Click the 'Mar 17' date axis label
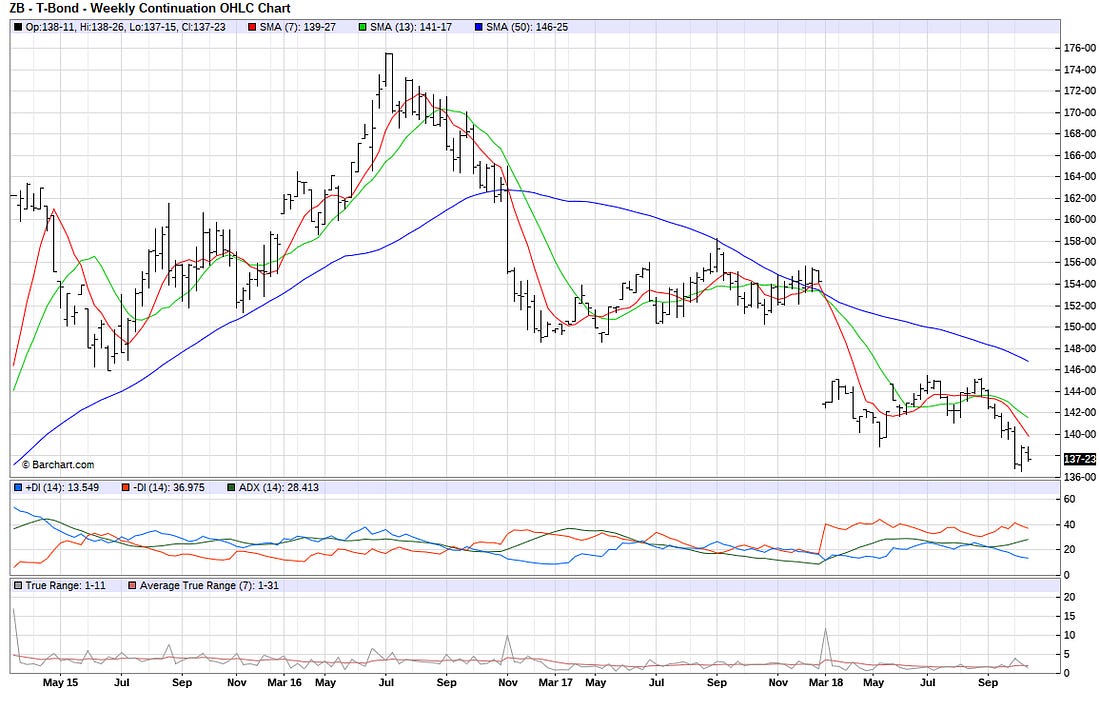 click(556, 683)
